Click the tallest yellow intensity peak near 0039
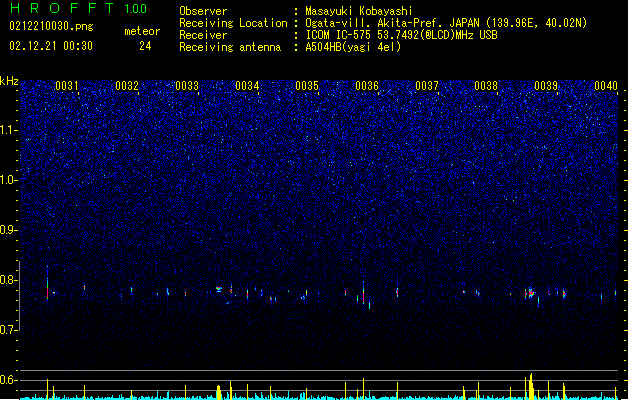The height and width of the screenshot is (400, 629). pyautogui.click(x=531, y=386)
